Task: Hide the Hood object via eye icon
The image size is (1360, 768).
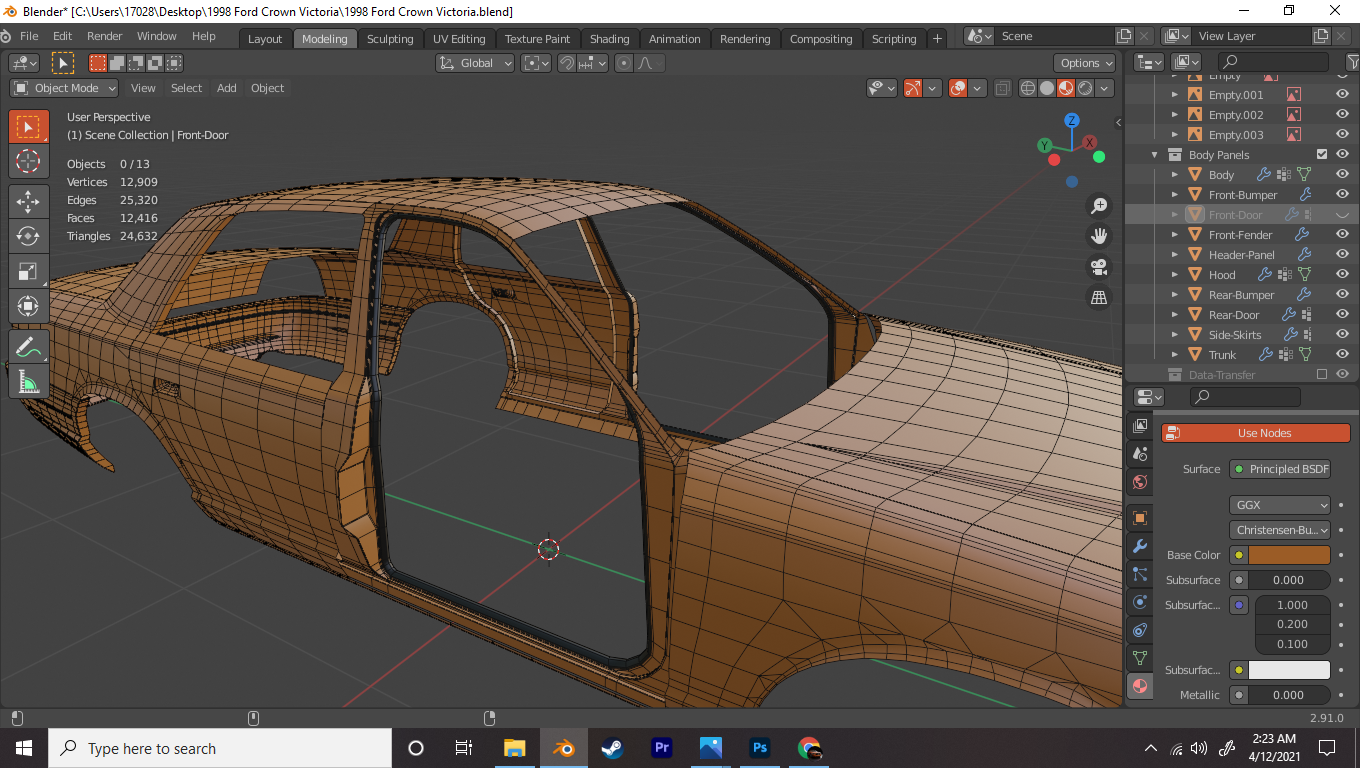Action: click(1342, 275)
